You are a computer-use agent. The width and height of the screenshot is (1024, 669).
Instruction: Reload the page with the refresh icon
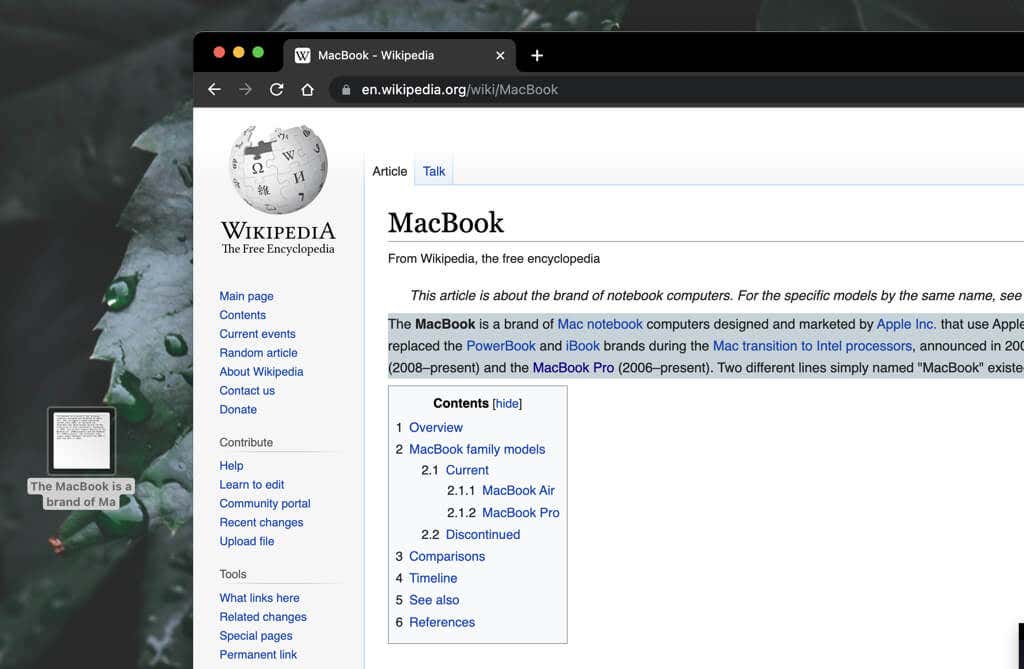click(x=276, y=90)
